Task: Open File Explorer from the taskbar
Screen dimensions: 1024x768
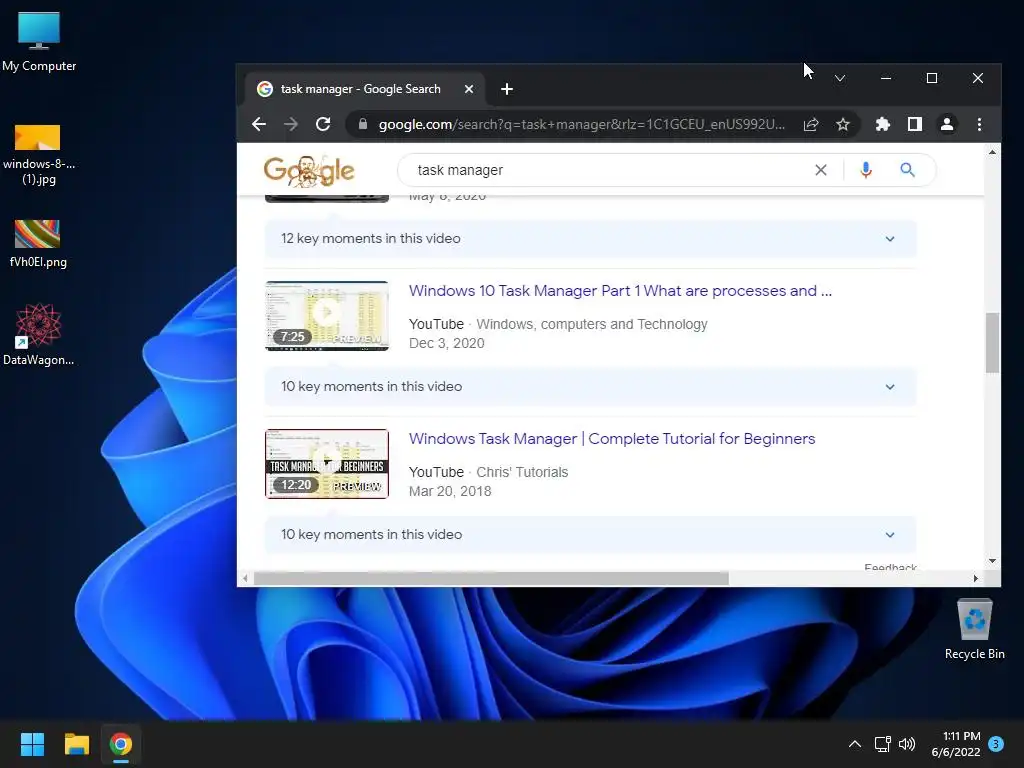Action: pyautogui.click(x=76, y=744)
